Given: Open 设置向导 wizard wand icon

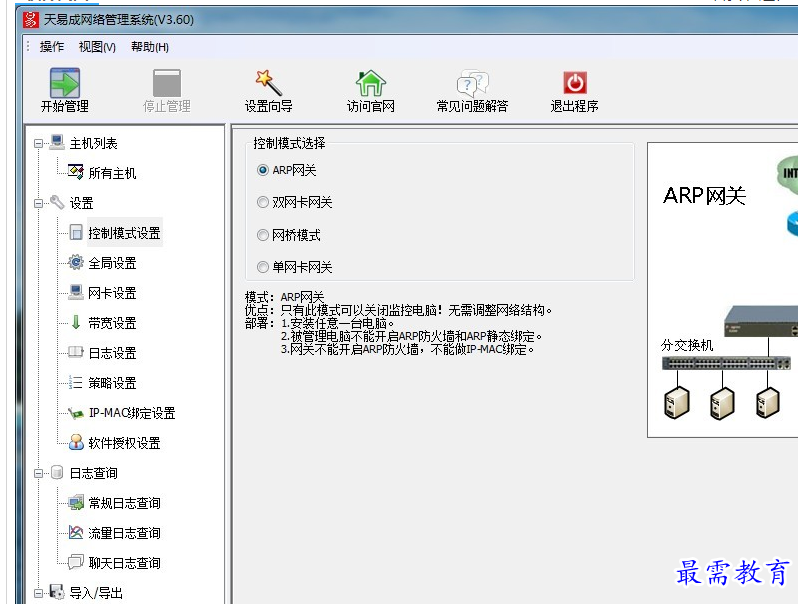Looking at the screenshot, I should [268, 82].
